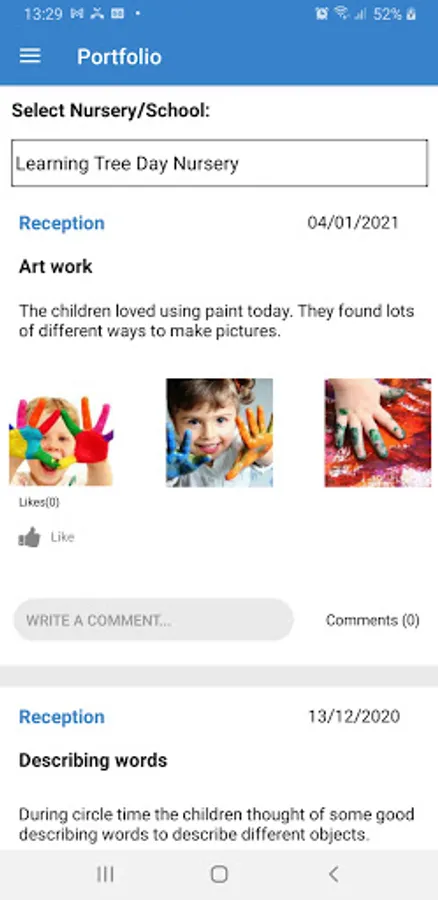The height and width of the screenshot is (900, 438).
Task: Tap the thumbs-up Like icon
Action: tap(29, 537)
